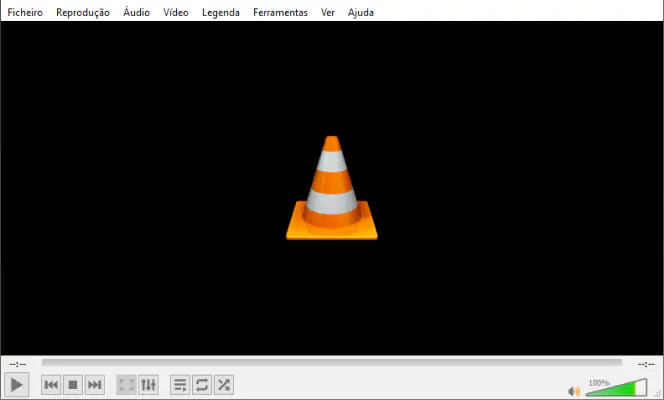Click the remaining time label

[646, 364]
